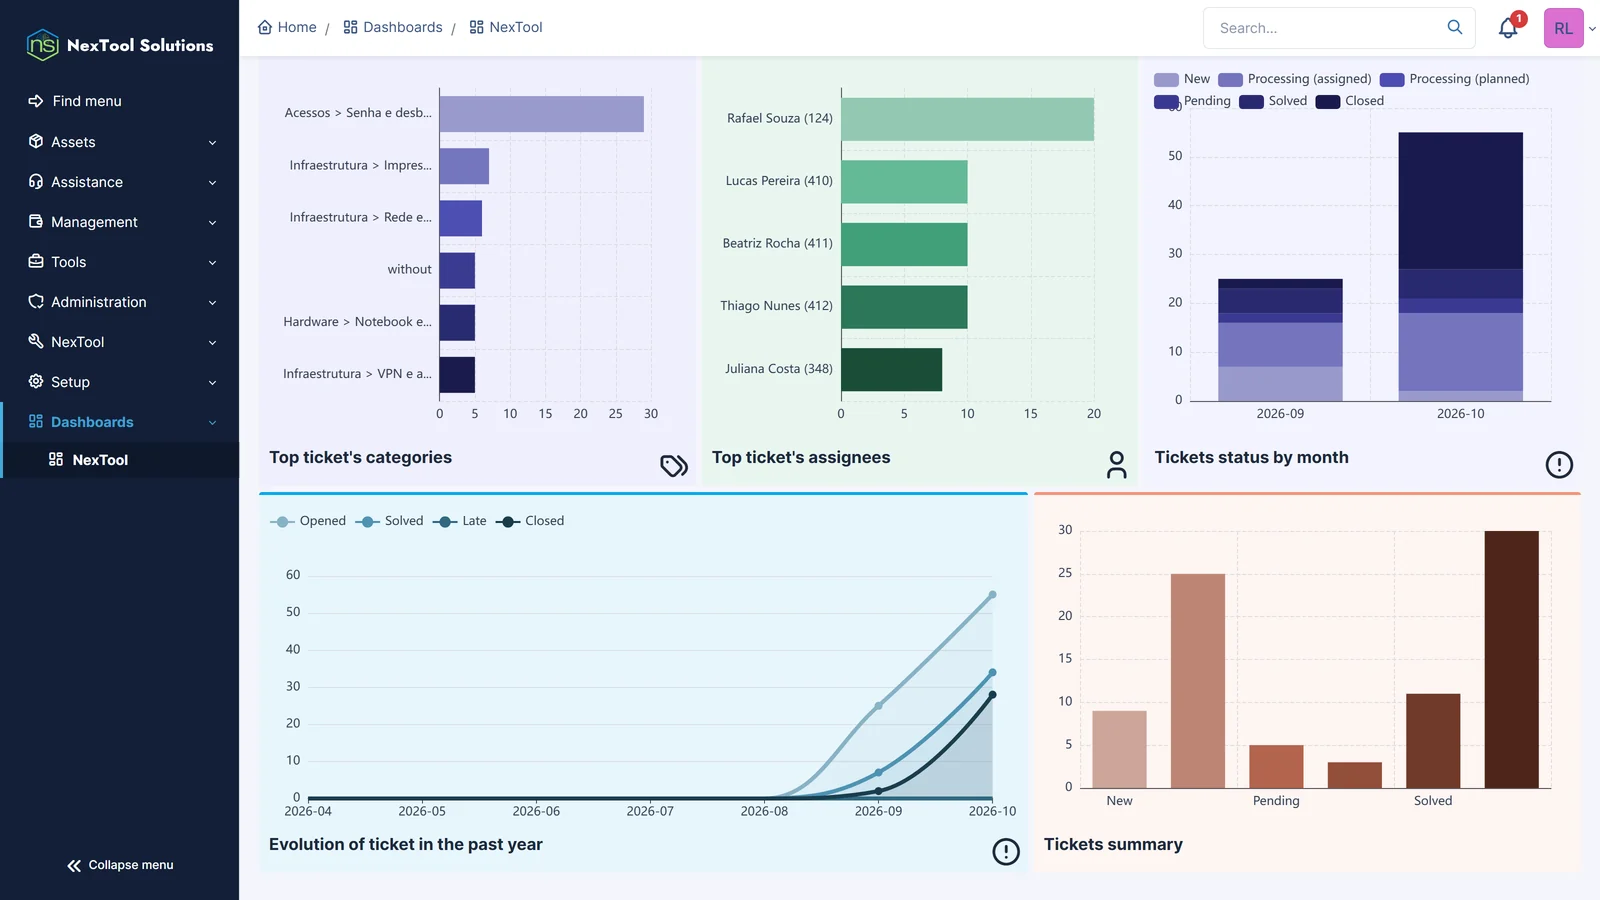
Task: Expand the Tools menu chevron
Action: pos(212,262)
